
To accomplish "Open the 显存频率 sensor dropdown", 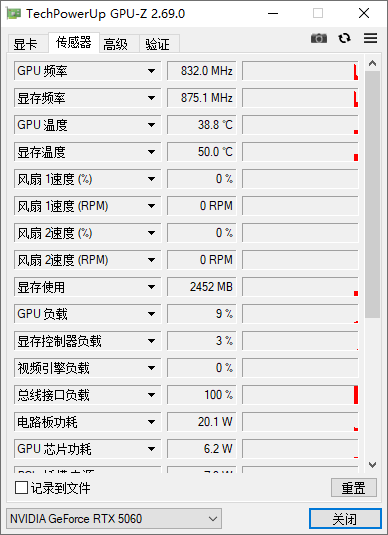I will 151,98.
